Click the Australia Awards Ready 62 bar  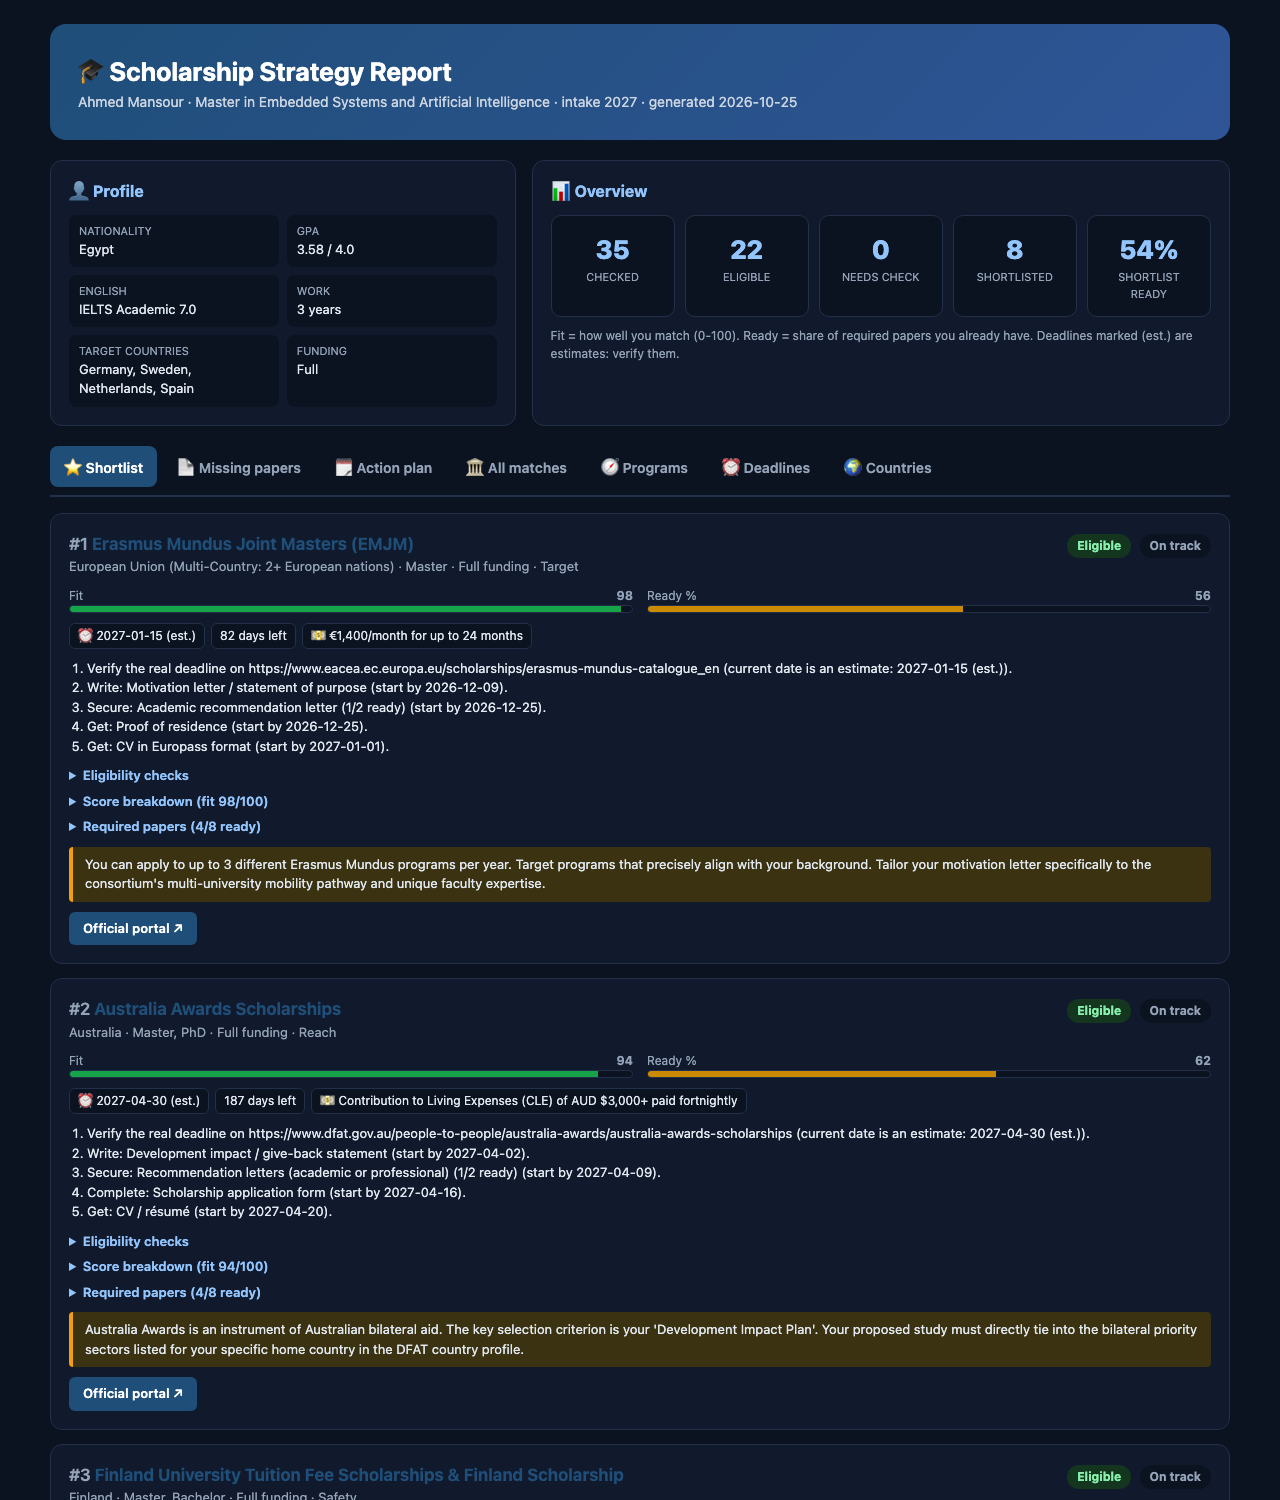tap(929, 1074)
